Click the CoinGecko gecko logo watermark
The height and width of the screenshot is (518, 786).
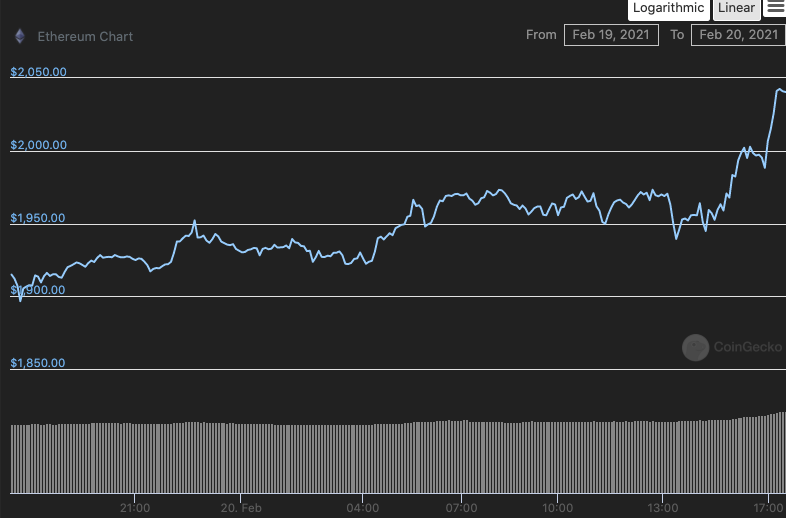695,348
